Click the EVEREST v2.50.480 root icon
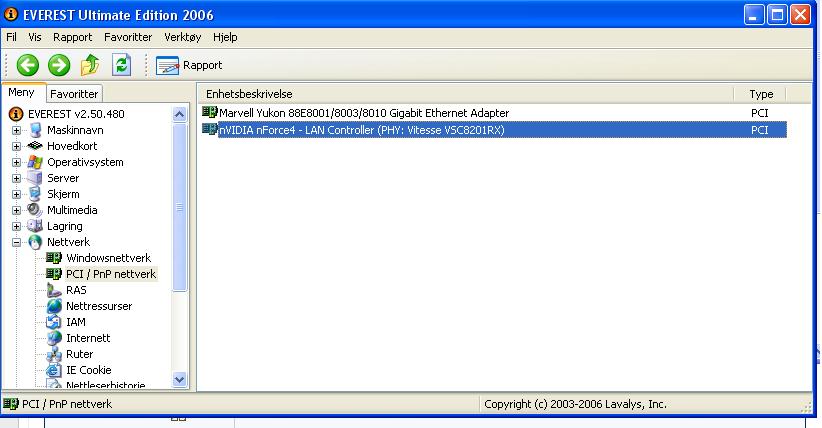The height and width of the screenshot is (428, 822). pos(16,114)
